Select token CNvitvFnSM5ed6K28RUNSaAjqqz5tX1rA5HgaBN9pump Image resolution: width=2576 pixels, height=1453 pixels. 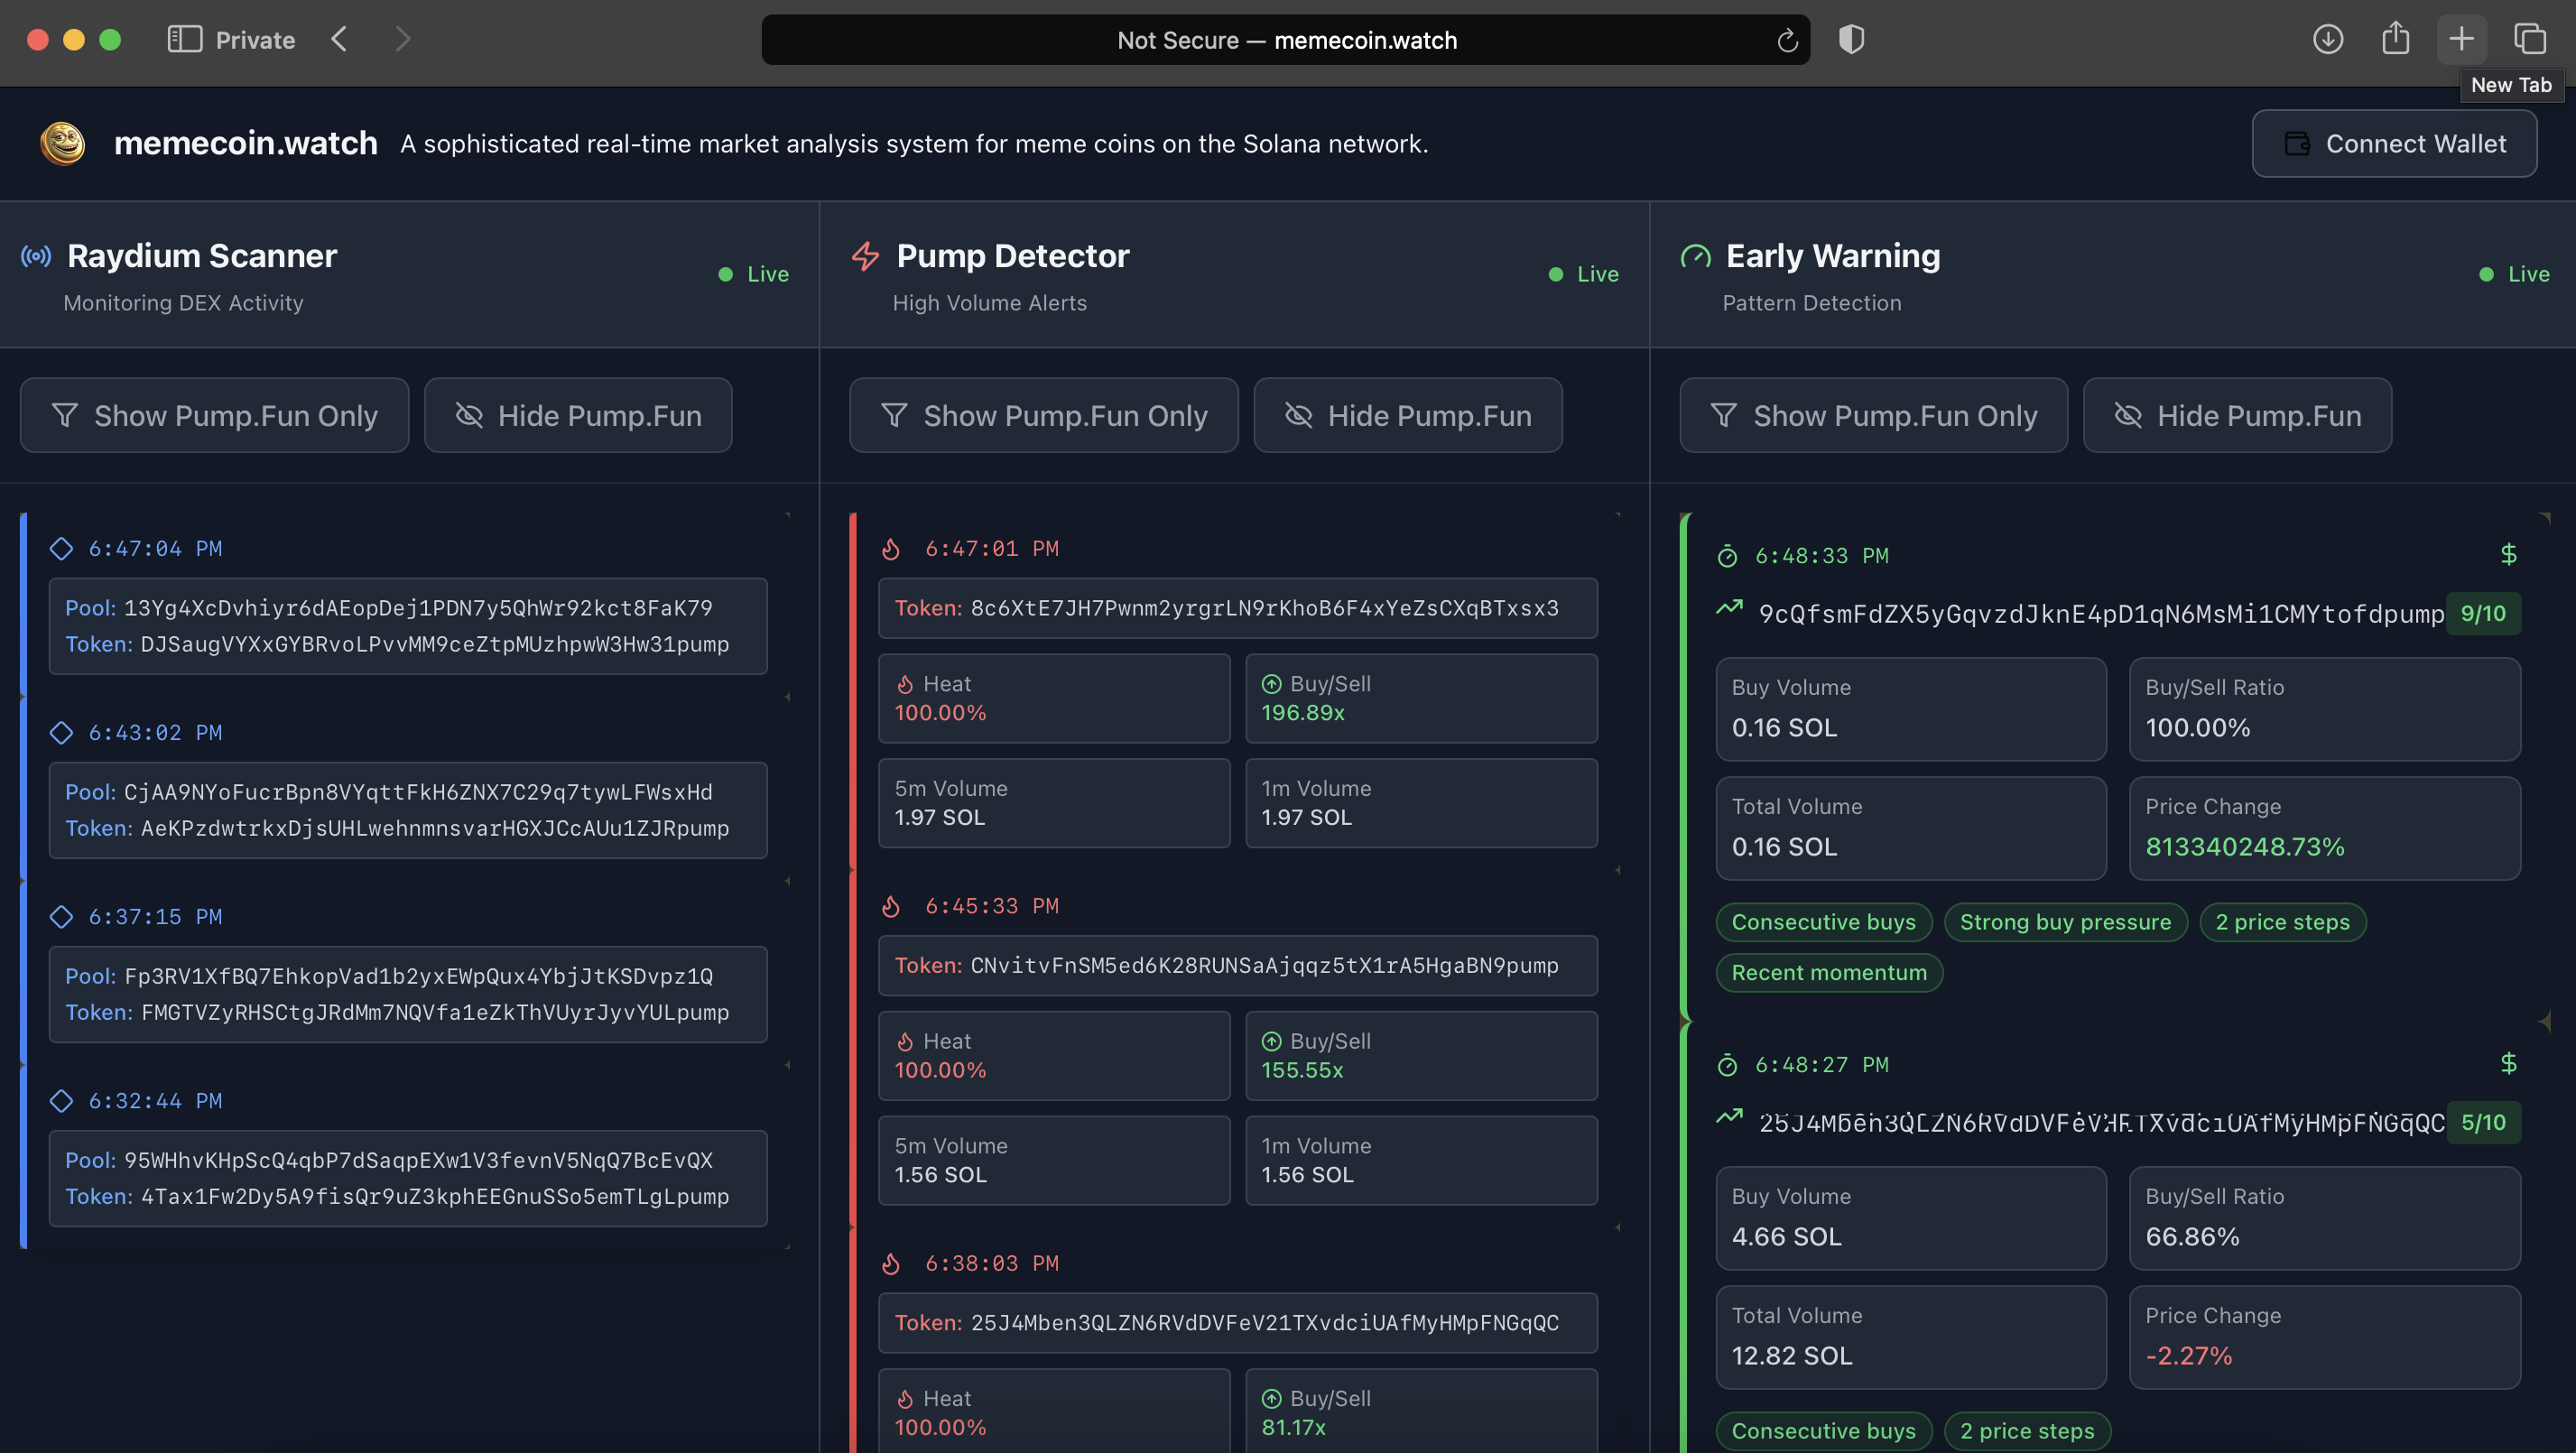click(x=1265, y=965)
